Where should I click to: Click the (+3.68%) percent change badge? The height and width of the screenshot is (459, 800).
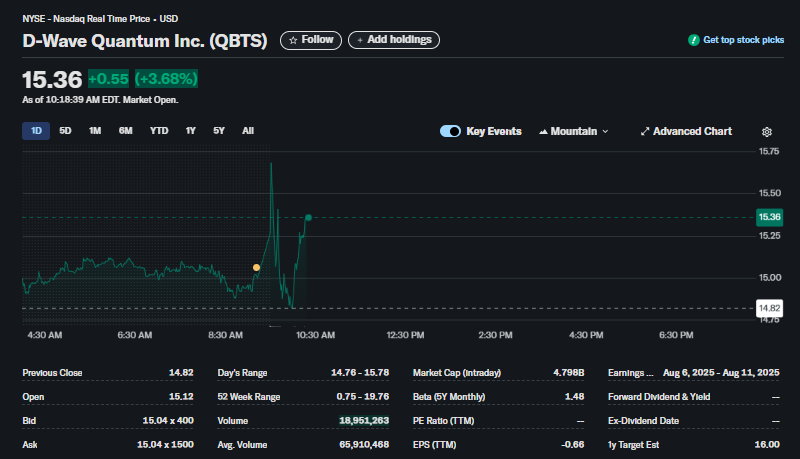[x=166, y=79]
